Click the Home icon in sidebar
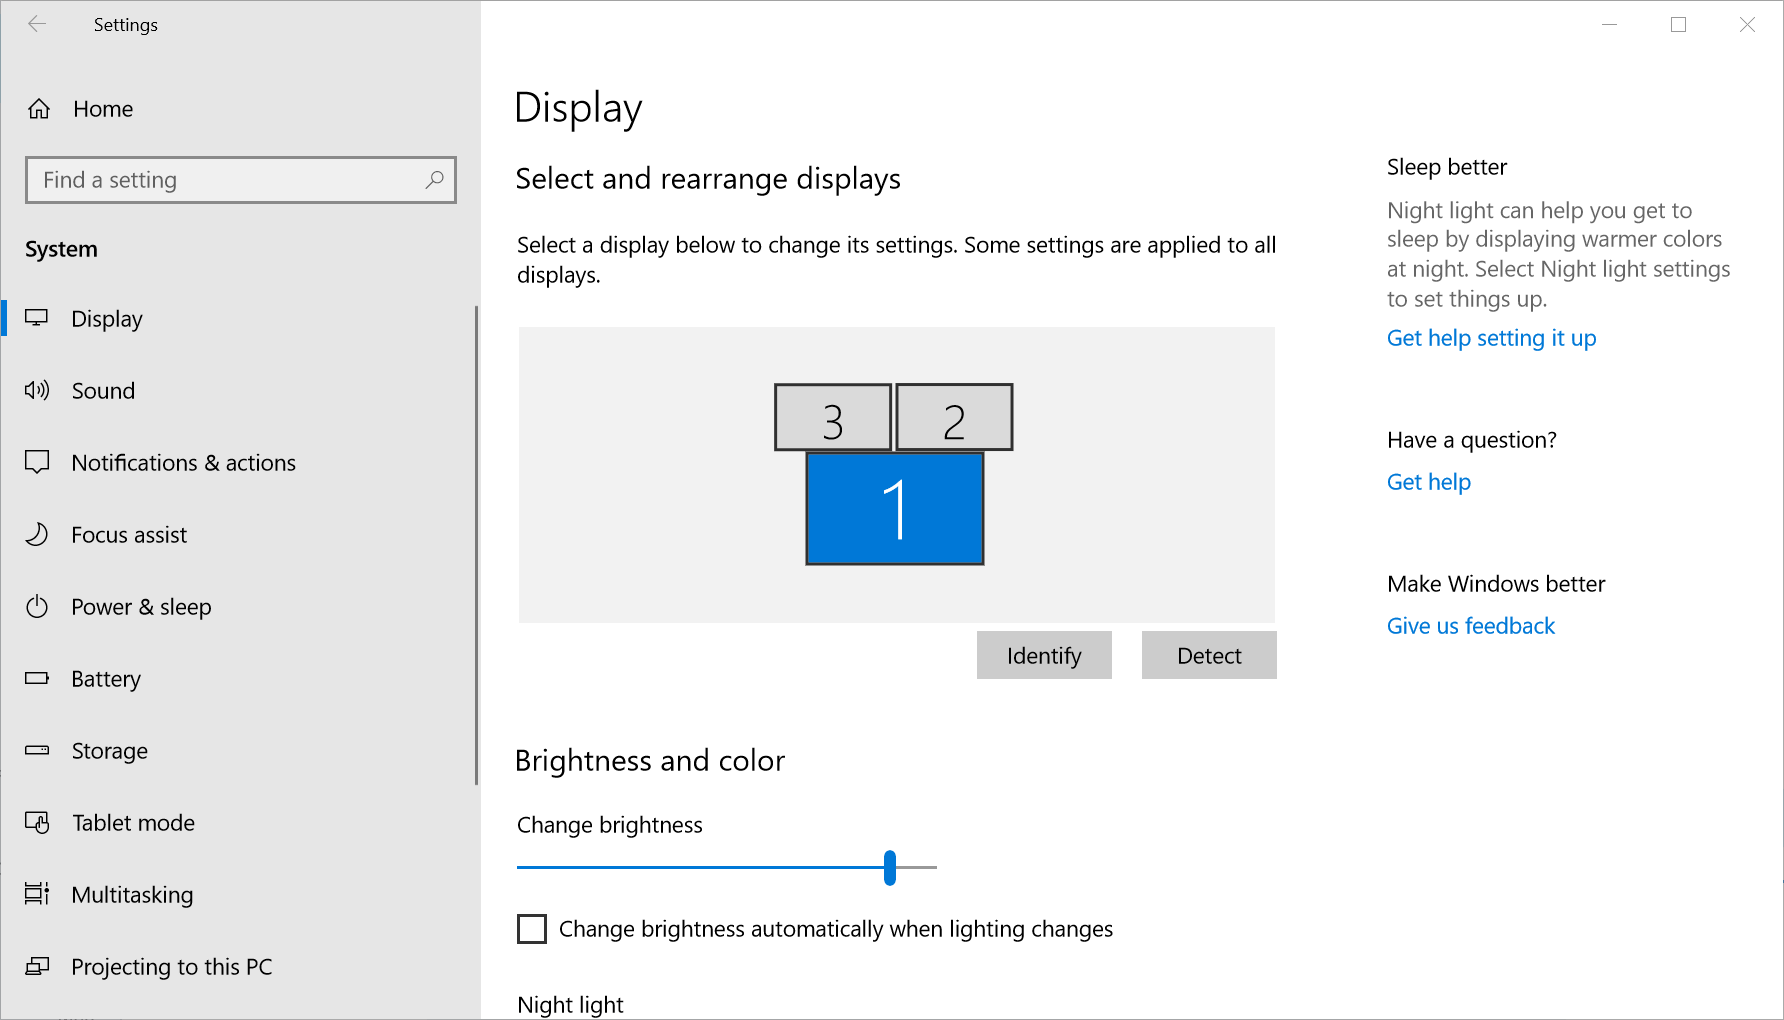 point(39,109)
